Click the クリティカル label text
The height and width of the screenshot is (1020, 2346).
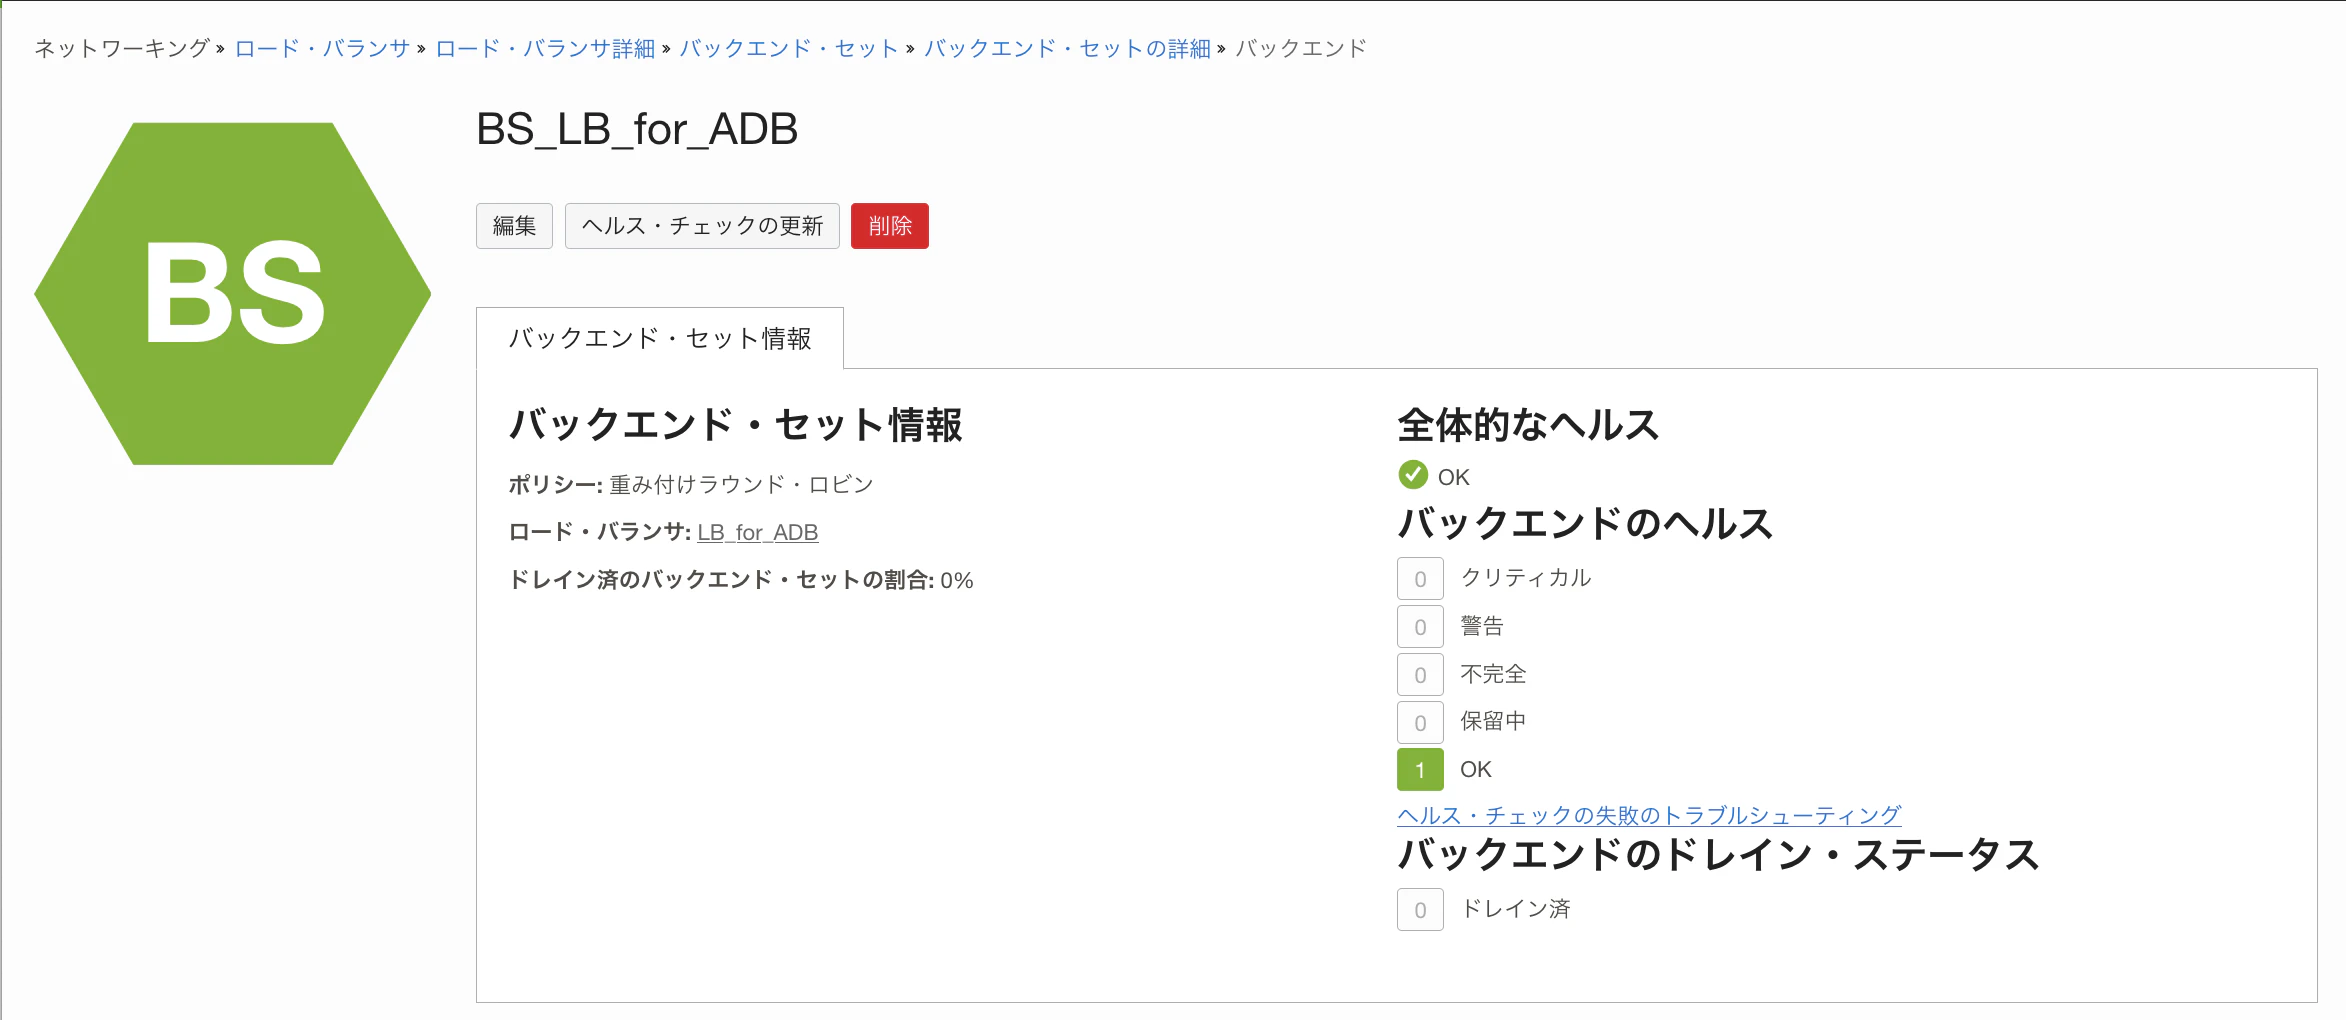[1526, 578]
